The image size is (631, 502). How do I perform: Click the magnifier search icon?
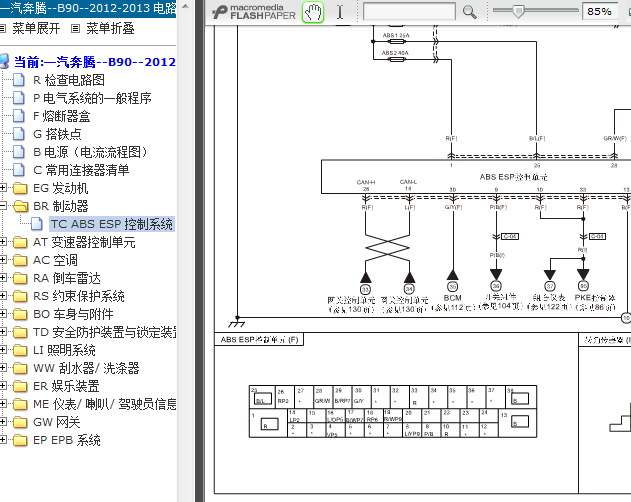pos(469,12)
